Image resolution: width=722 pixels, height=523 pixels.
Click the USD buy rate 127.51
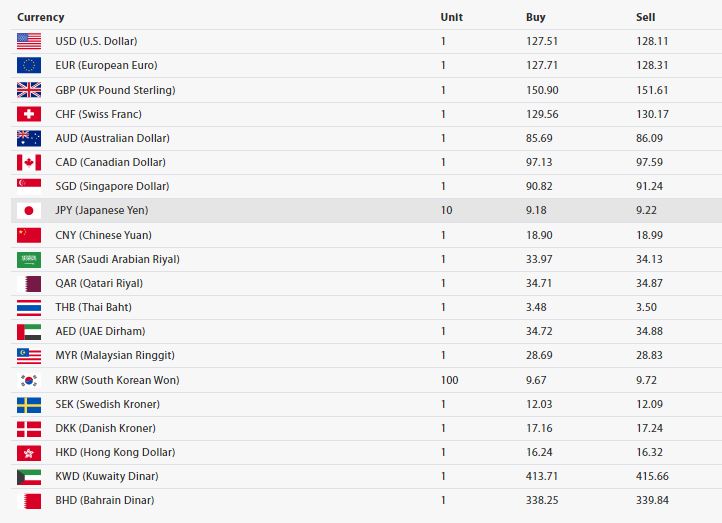point(542,41)
